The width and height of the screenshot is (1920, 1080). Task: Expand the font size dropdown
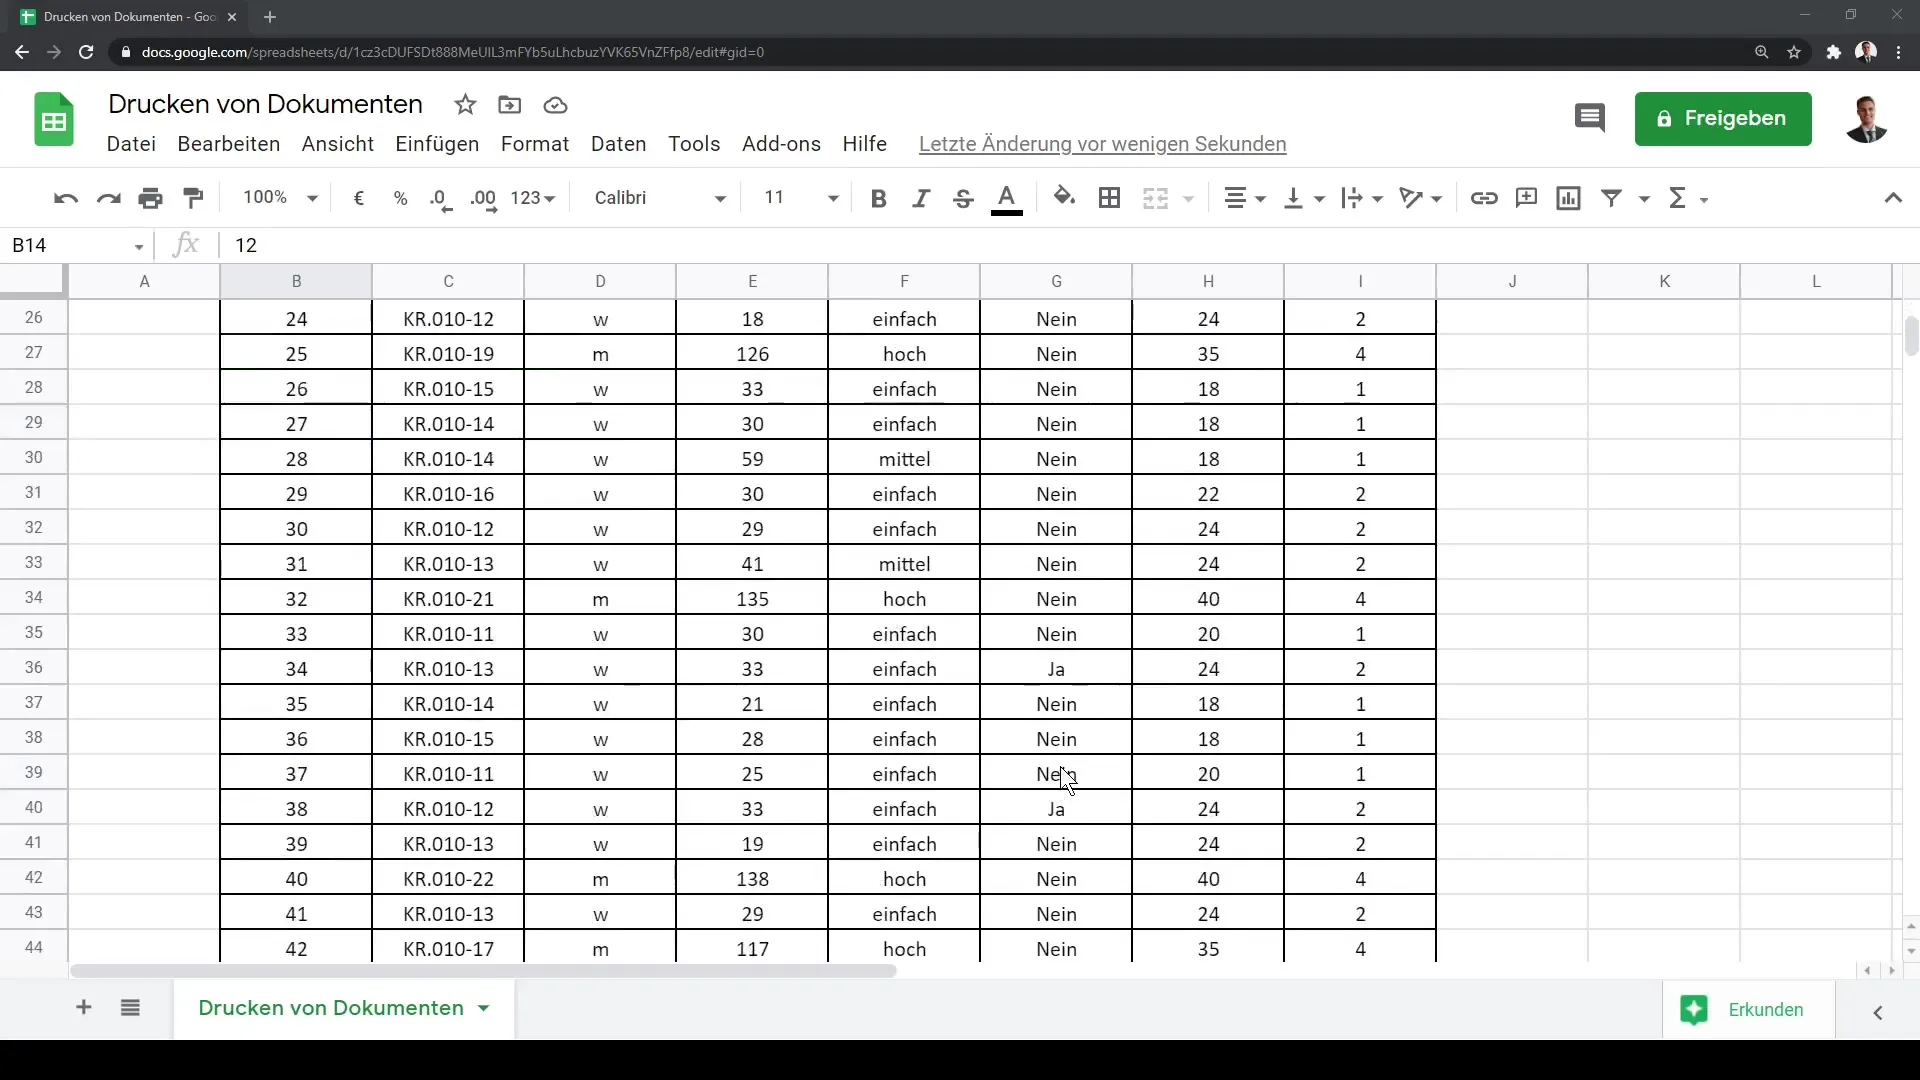click(x=833, y=198)
